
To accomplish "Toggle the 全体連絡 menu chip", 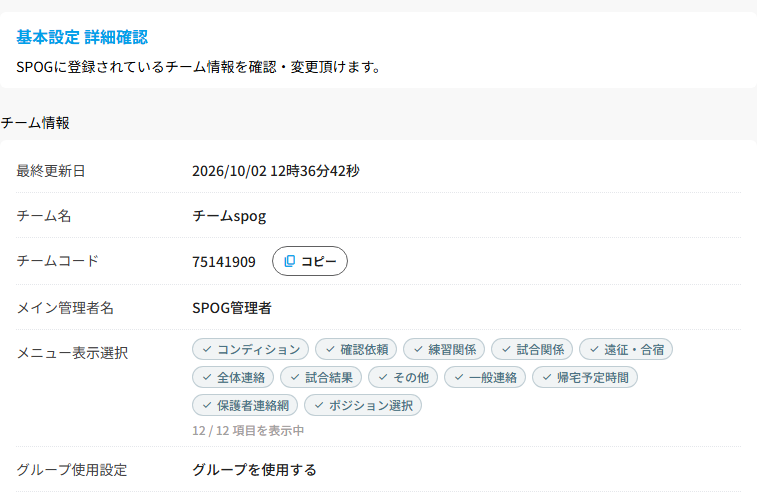I will click(233, 377).
